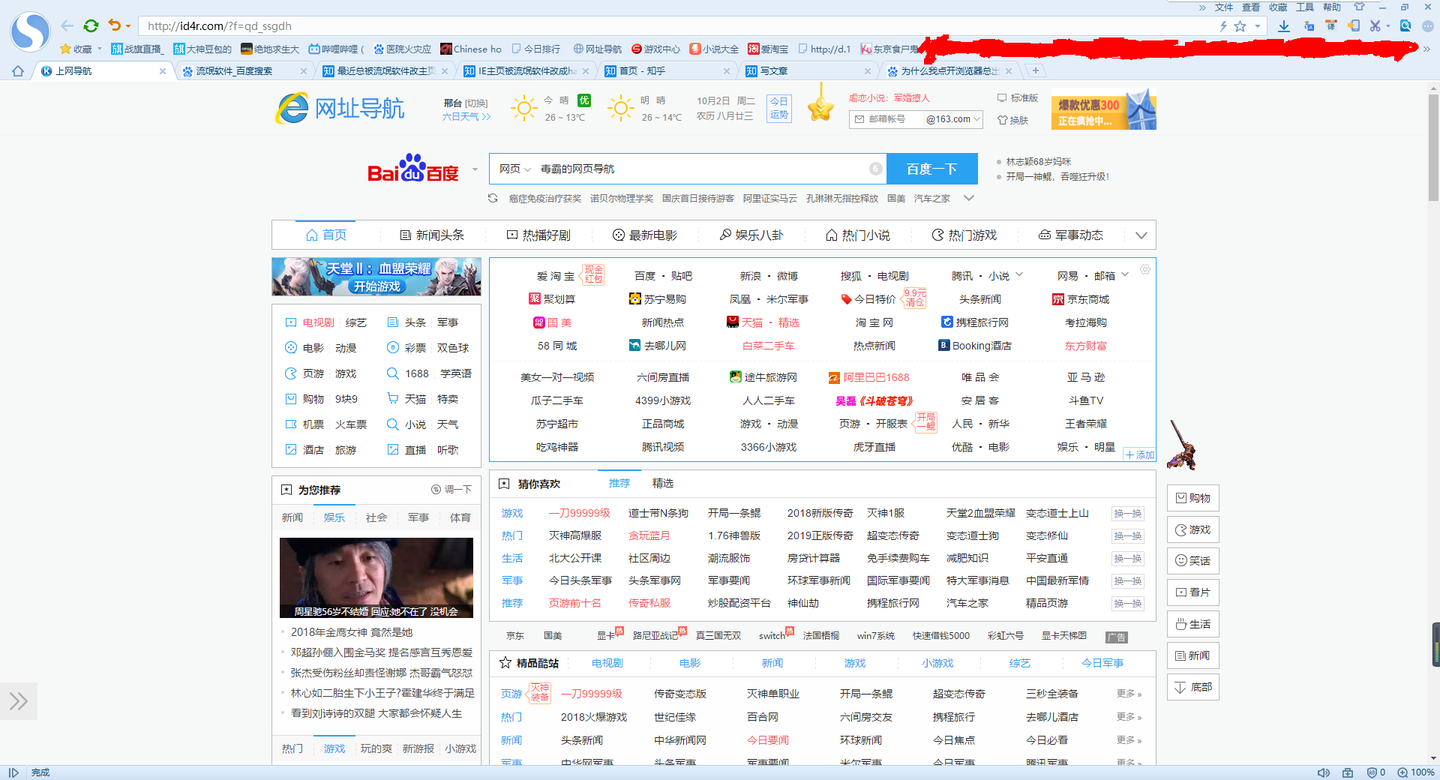
Task: Select the 标准版 standard version option
Action: click(x=1018, y=98)
